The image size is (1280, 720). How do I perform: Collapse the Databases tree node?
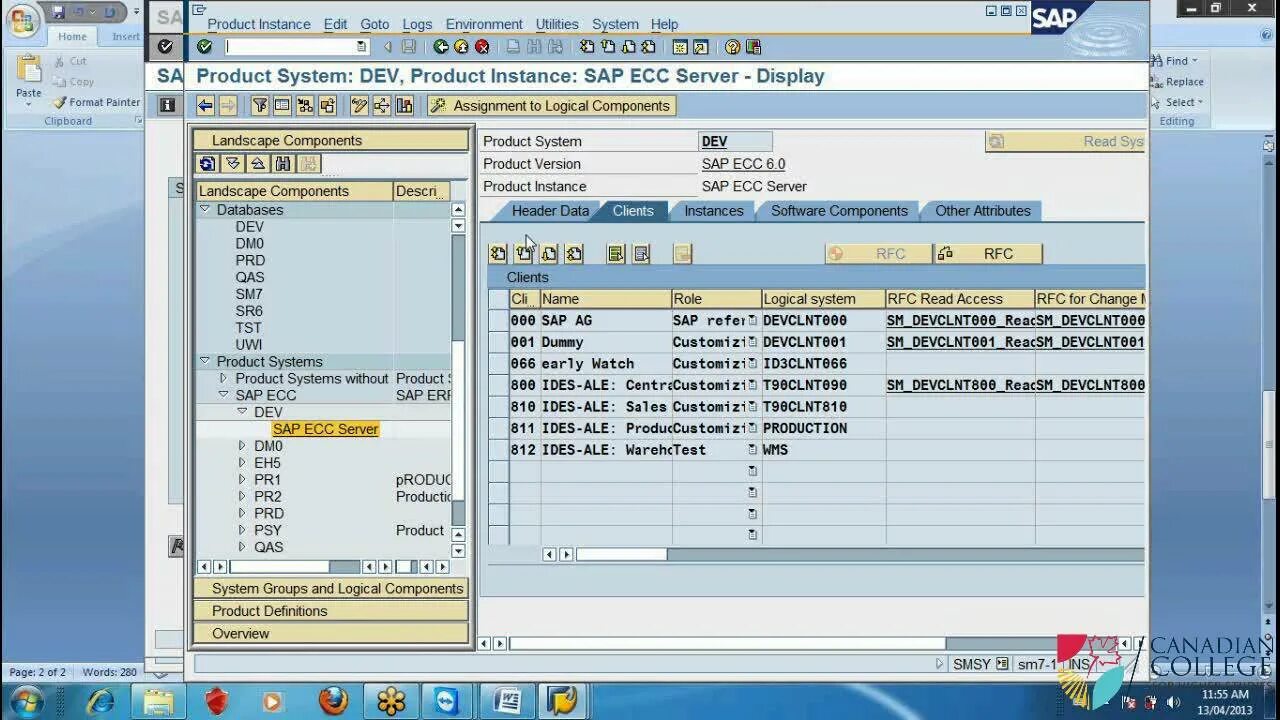coord(205,209)
